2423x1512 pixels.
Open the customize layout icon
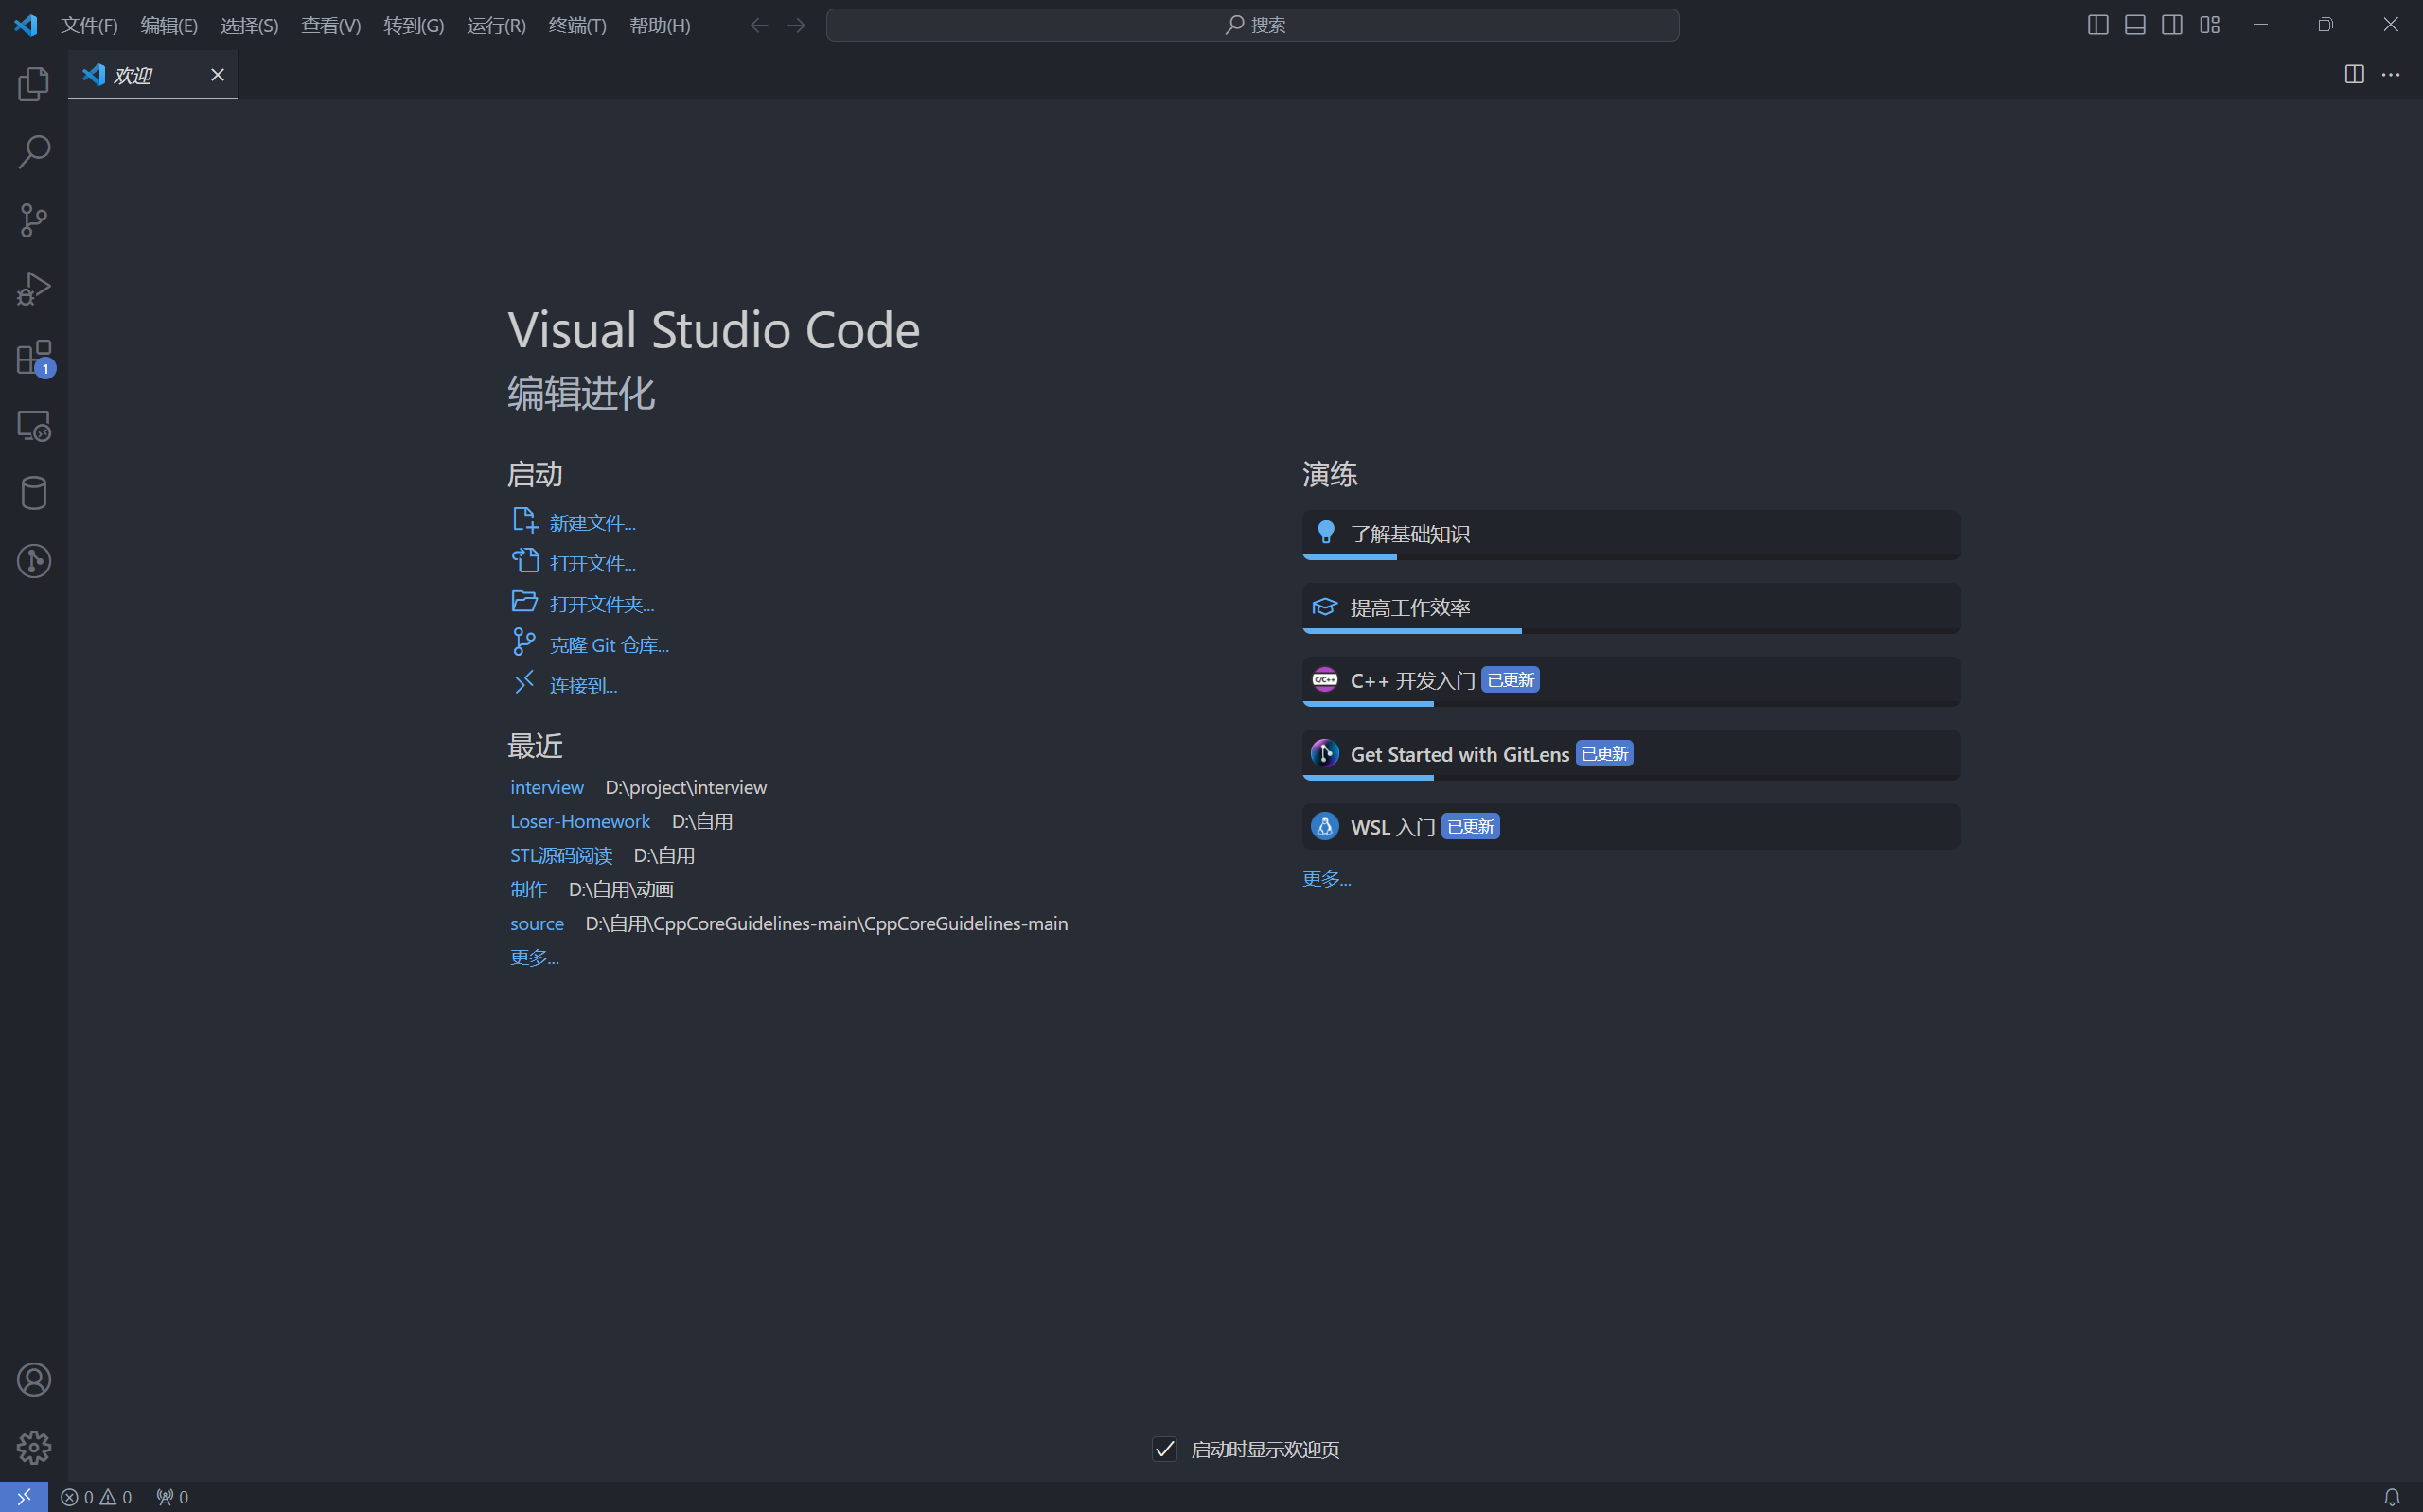pos(2210,25)
